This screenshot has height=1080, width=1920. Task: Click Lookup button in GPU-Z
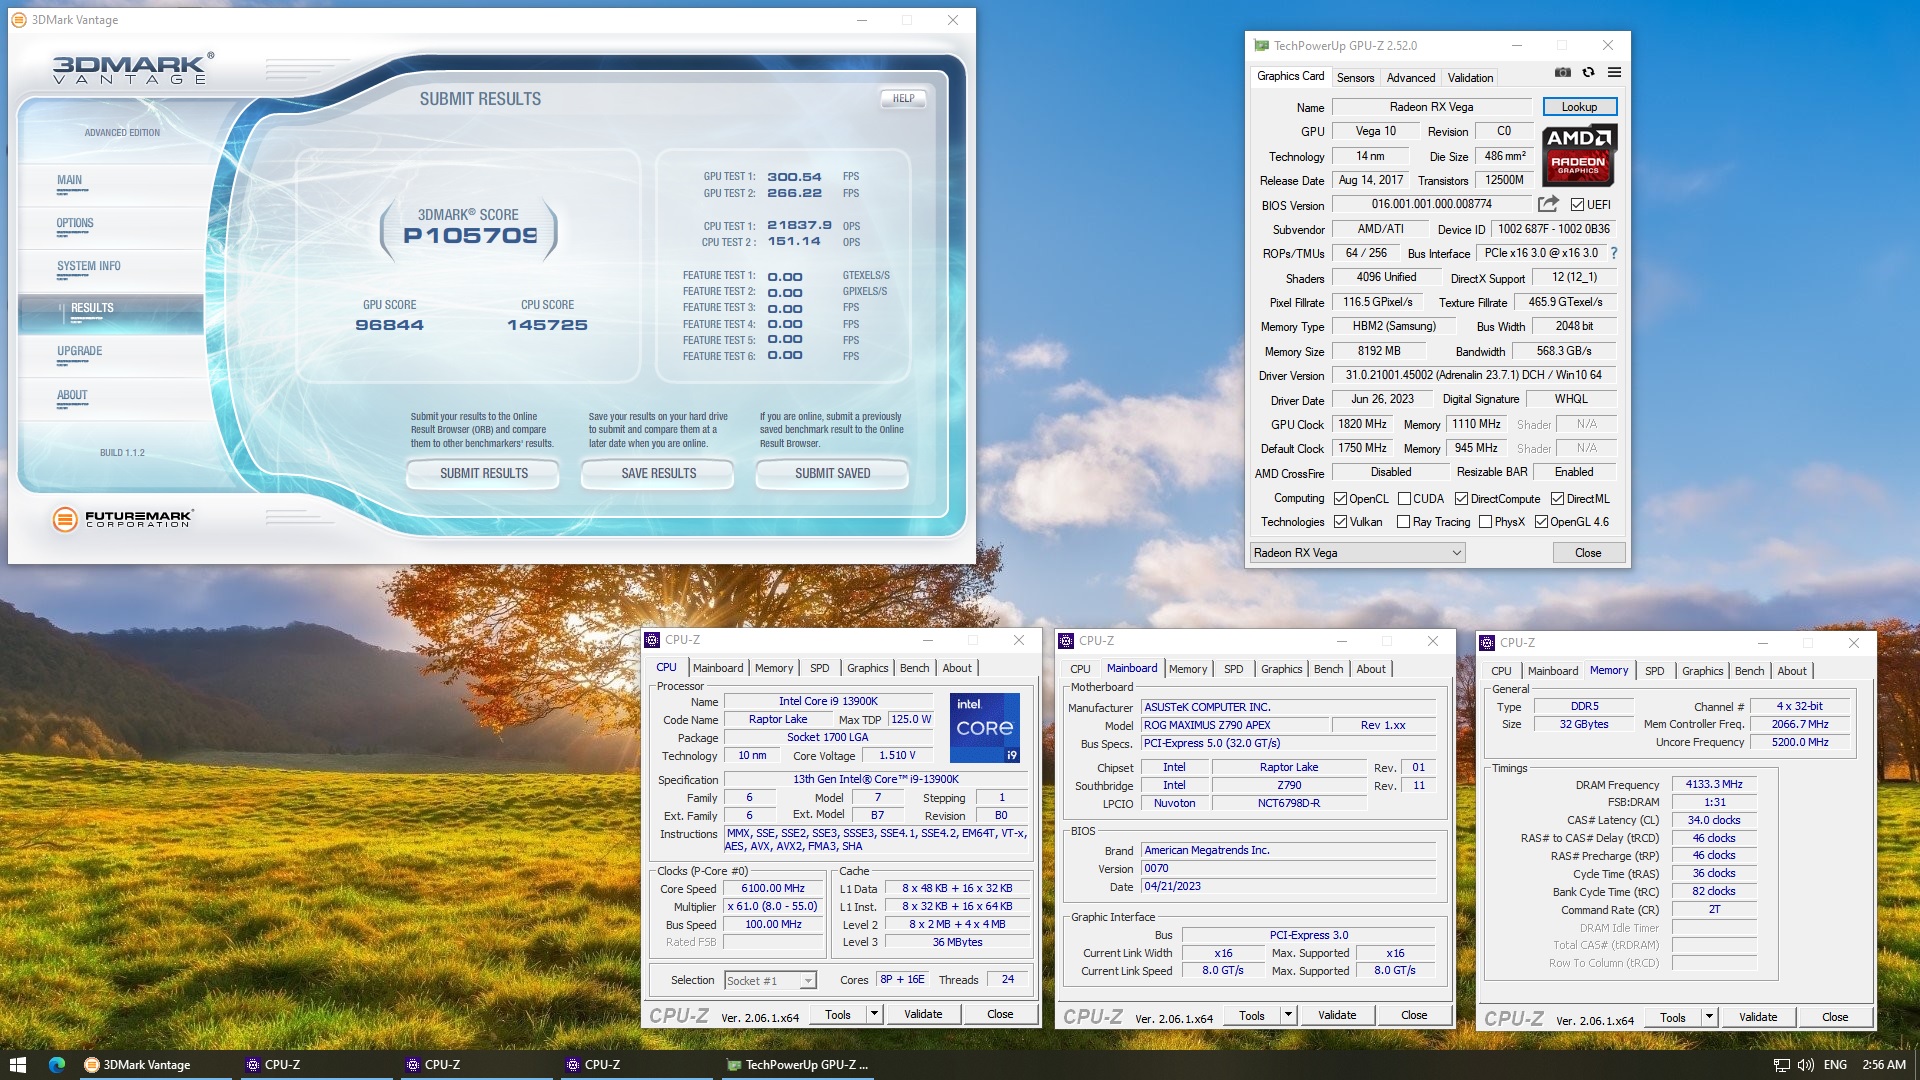point(1579,106)
